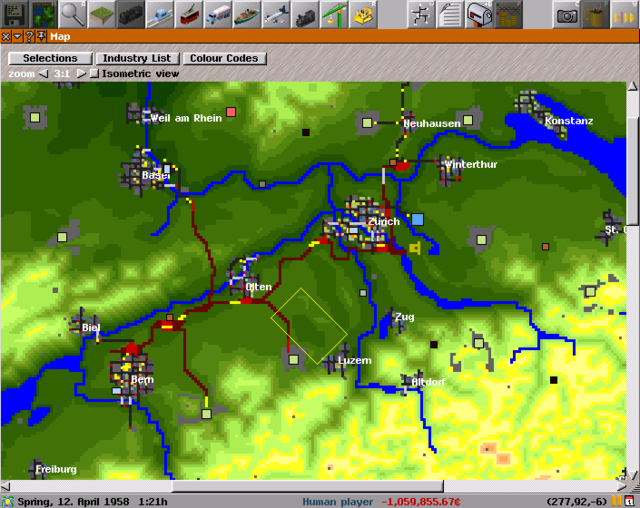Close the Map window with the X

click(6, 37)
